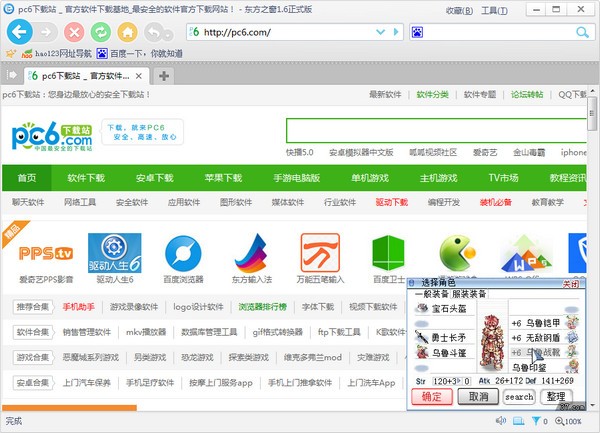The image size is (600, 433).
Task: Click the speaker mute icon in status bar
Action: pos(501,421)
